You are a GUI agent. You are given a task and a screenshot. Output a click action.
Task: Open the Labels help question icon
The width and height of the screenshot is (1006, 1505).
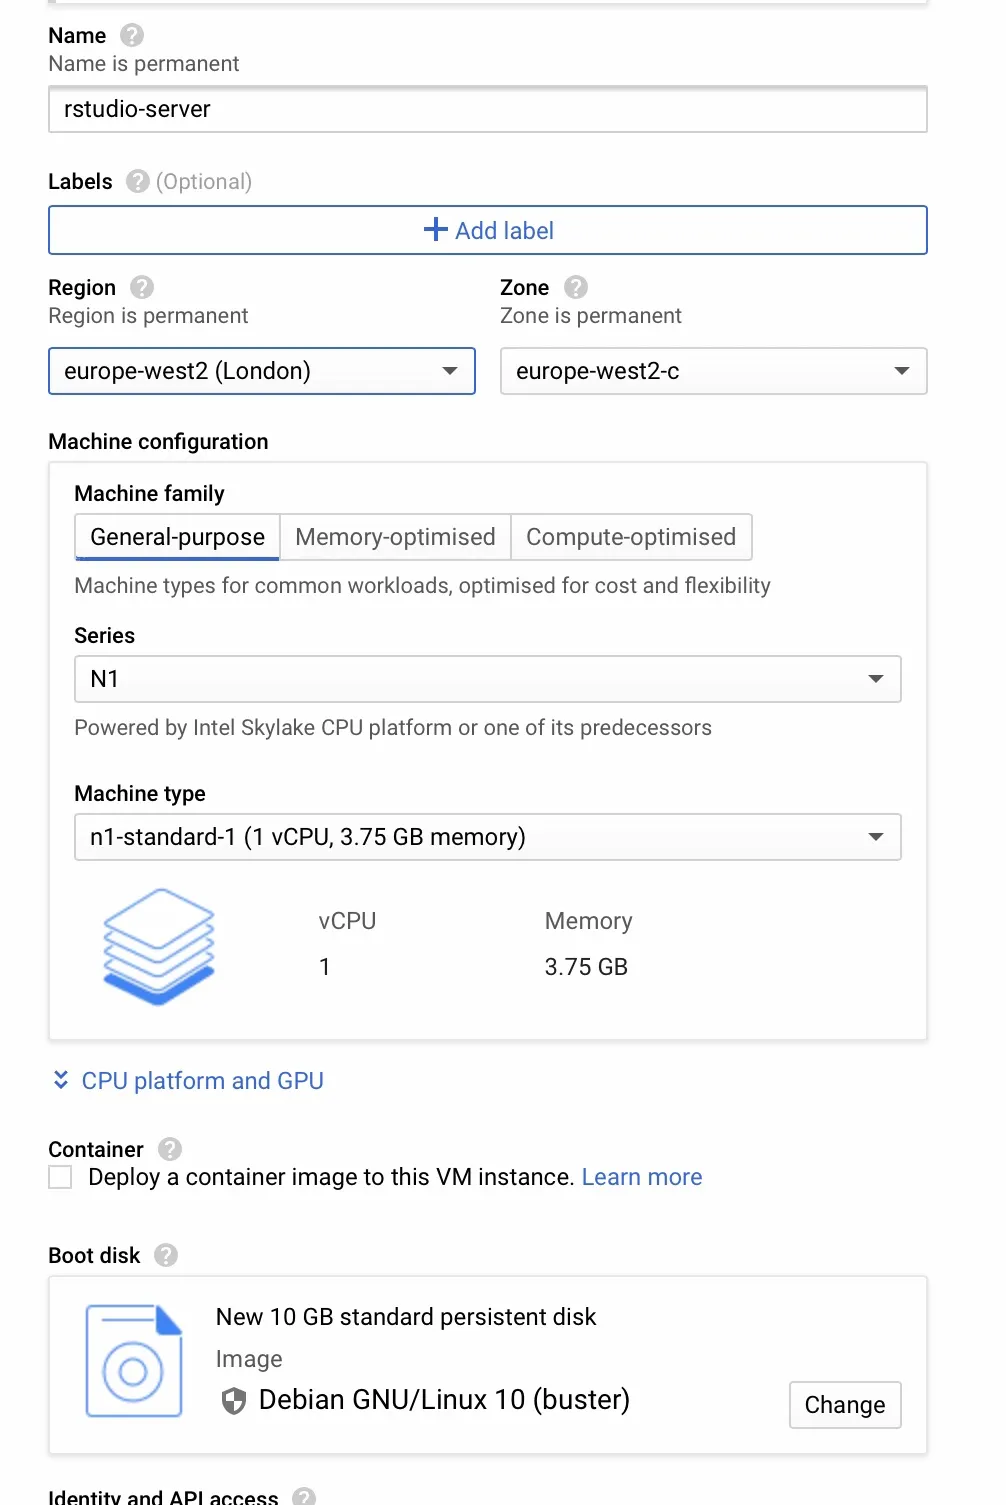point(138,181)
